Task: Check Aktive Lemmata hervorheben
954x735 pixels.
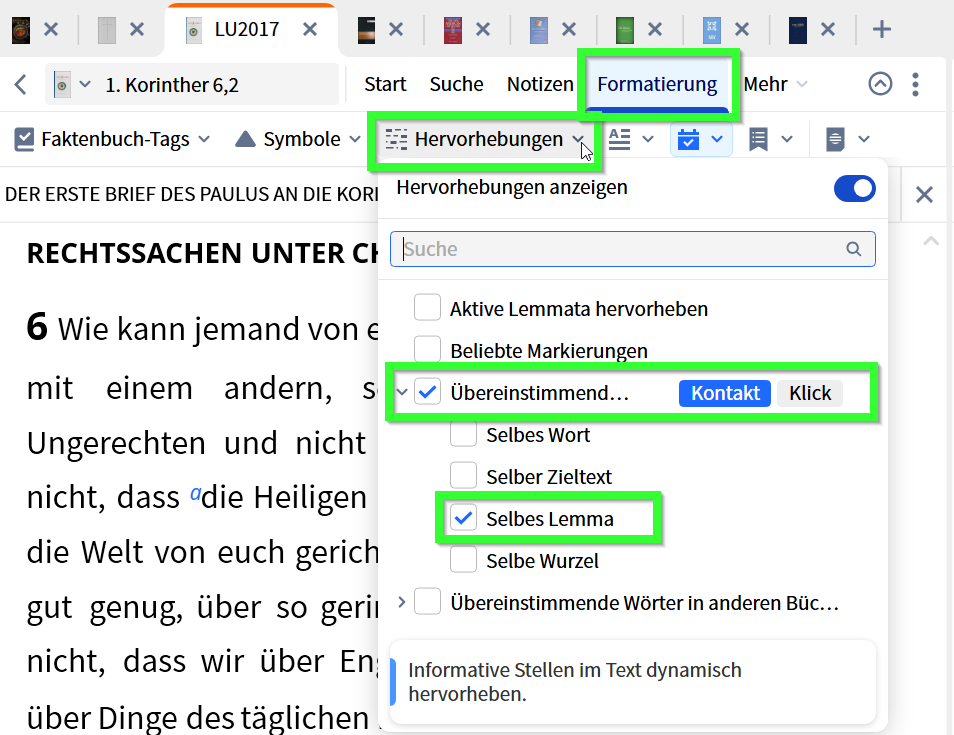Action: (x=427, y=307)
